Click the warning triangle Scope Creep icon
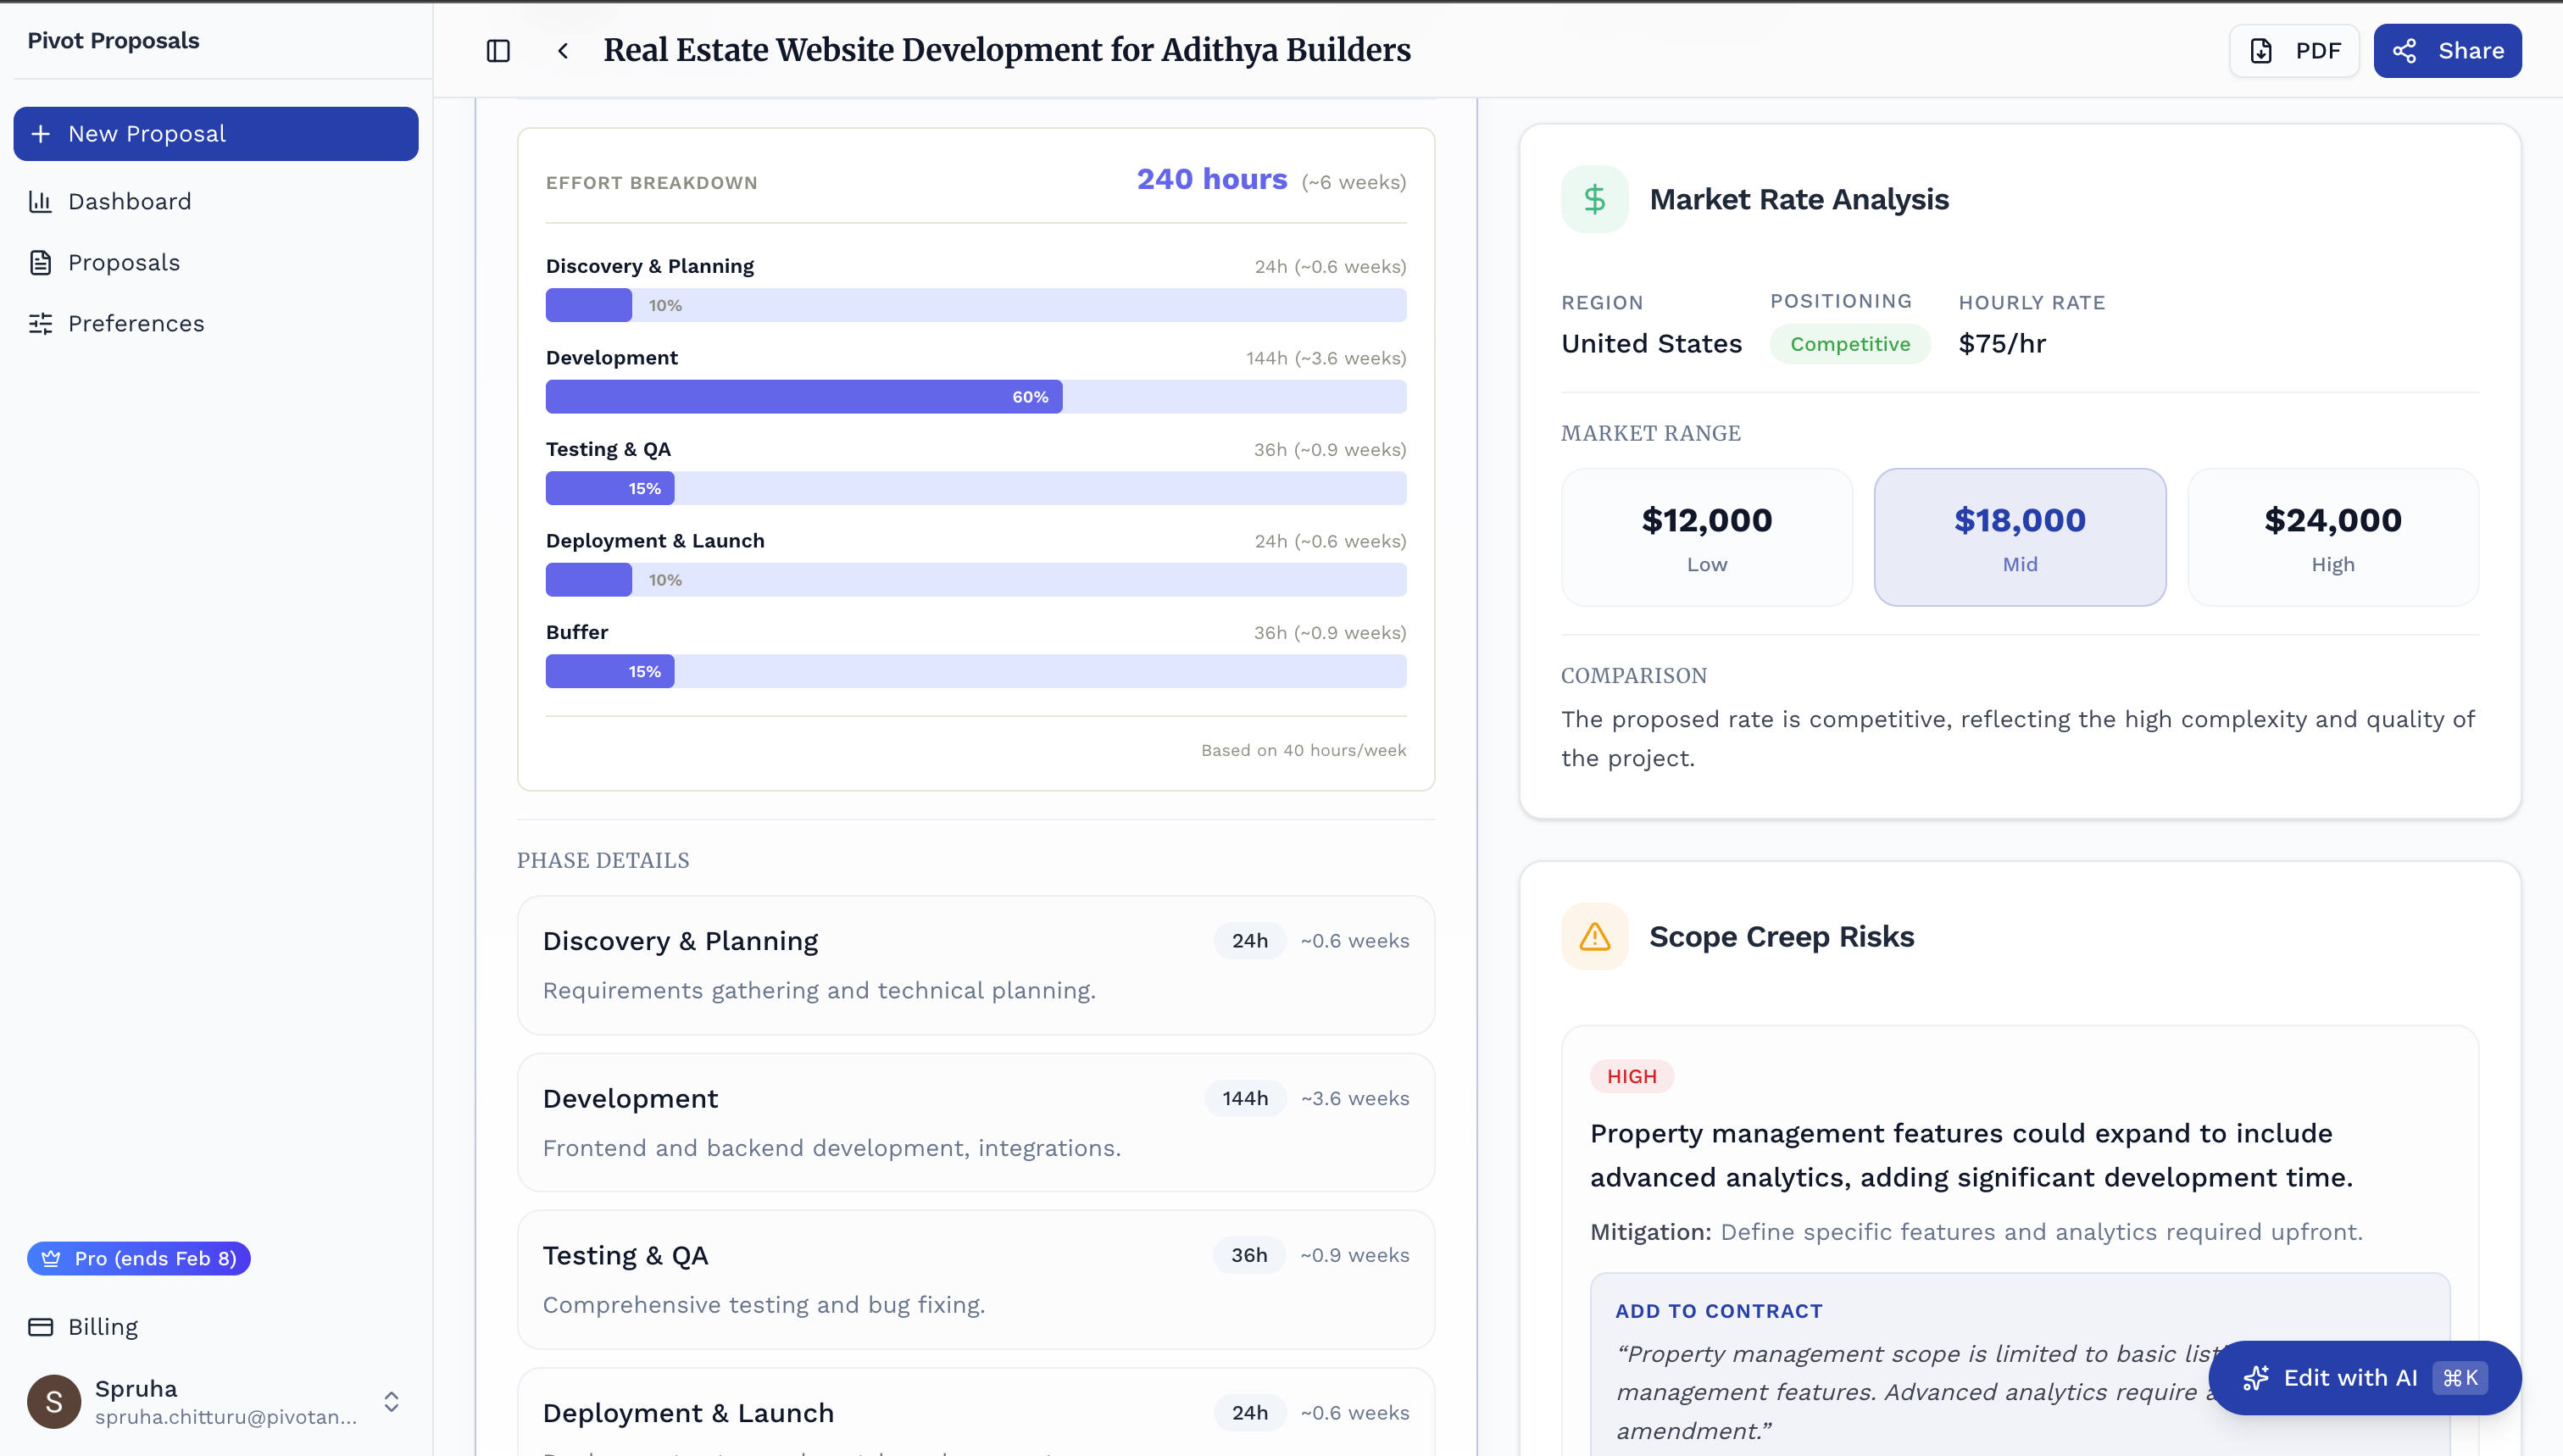2563x1456 pixels. 1594,937
